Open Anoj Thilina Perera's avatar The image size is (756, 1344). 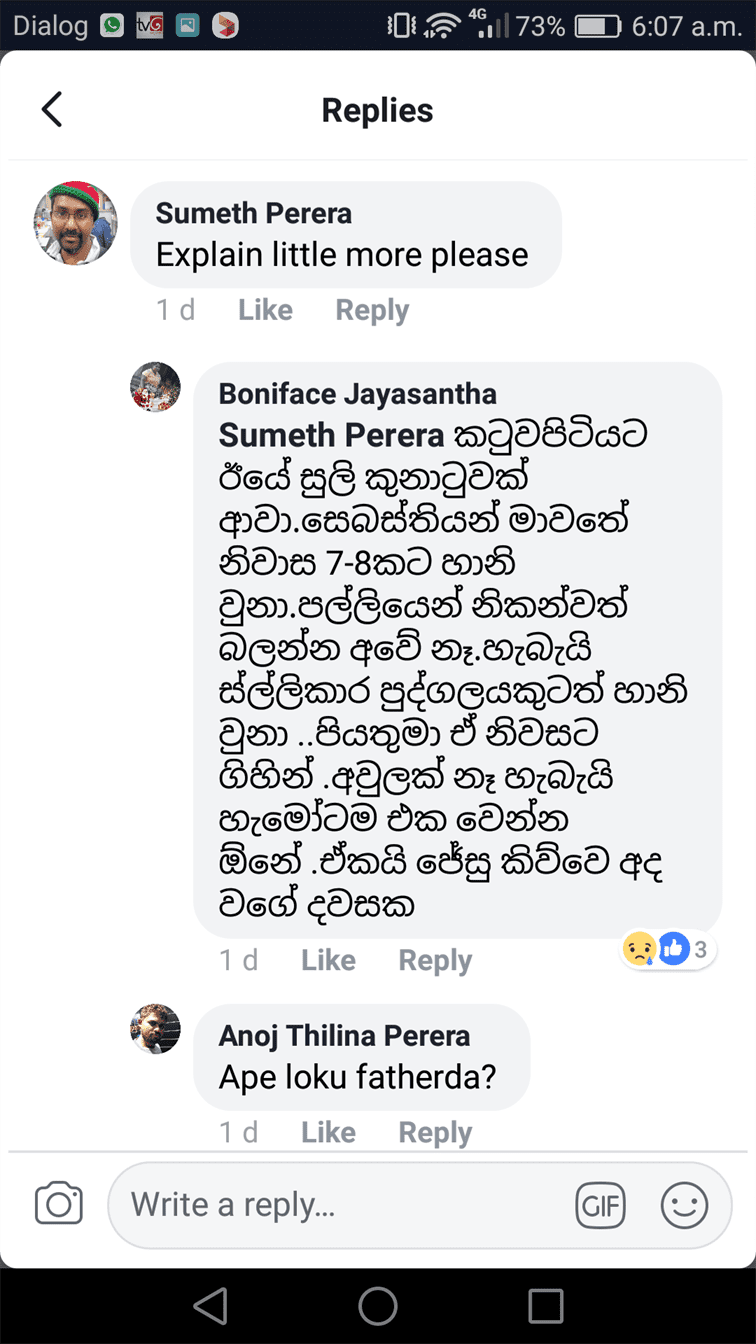156,1029
